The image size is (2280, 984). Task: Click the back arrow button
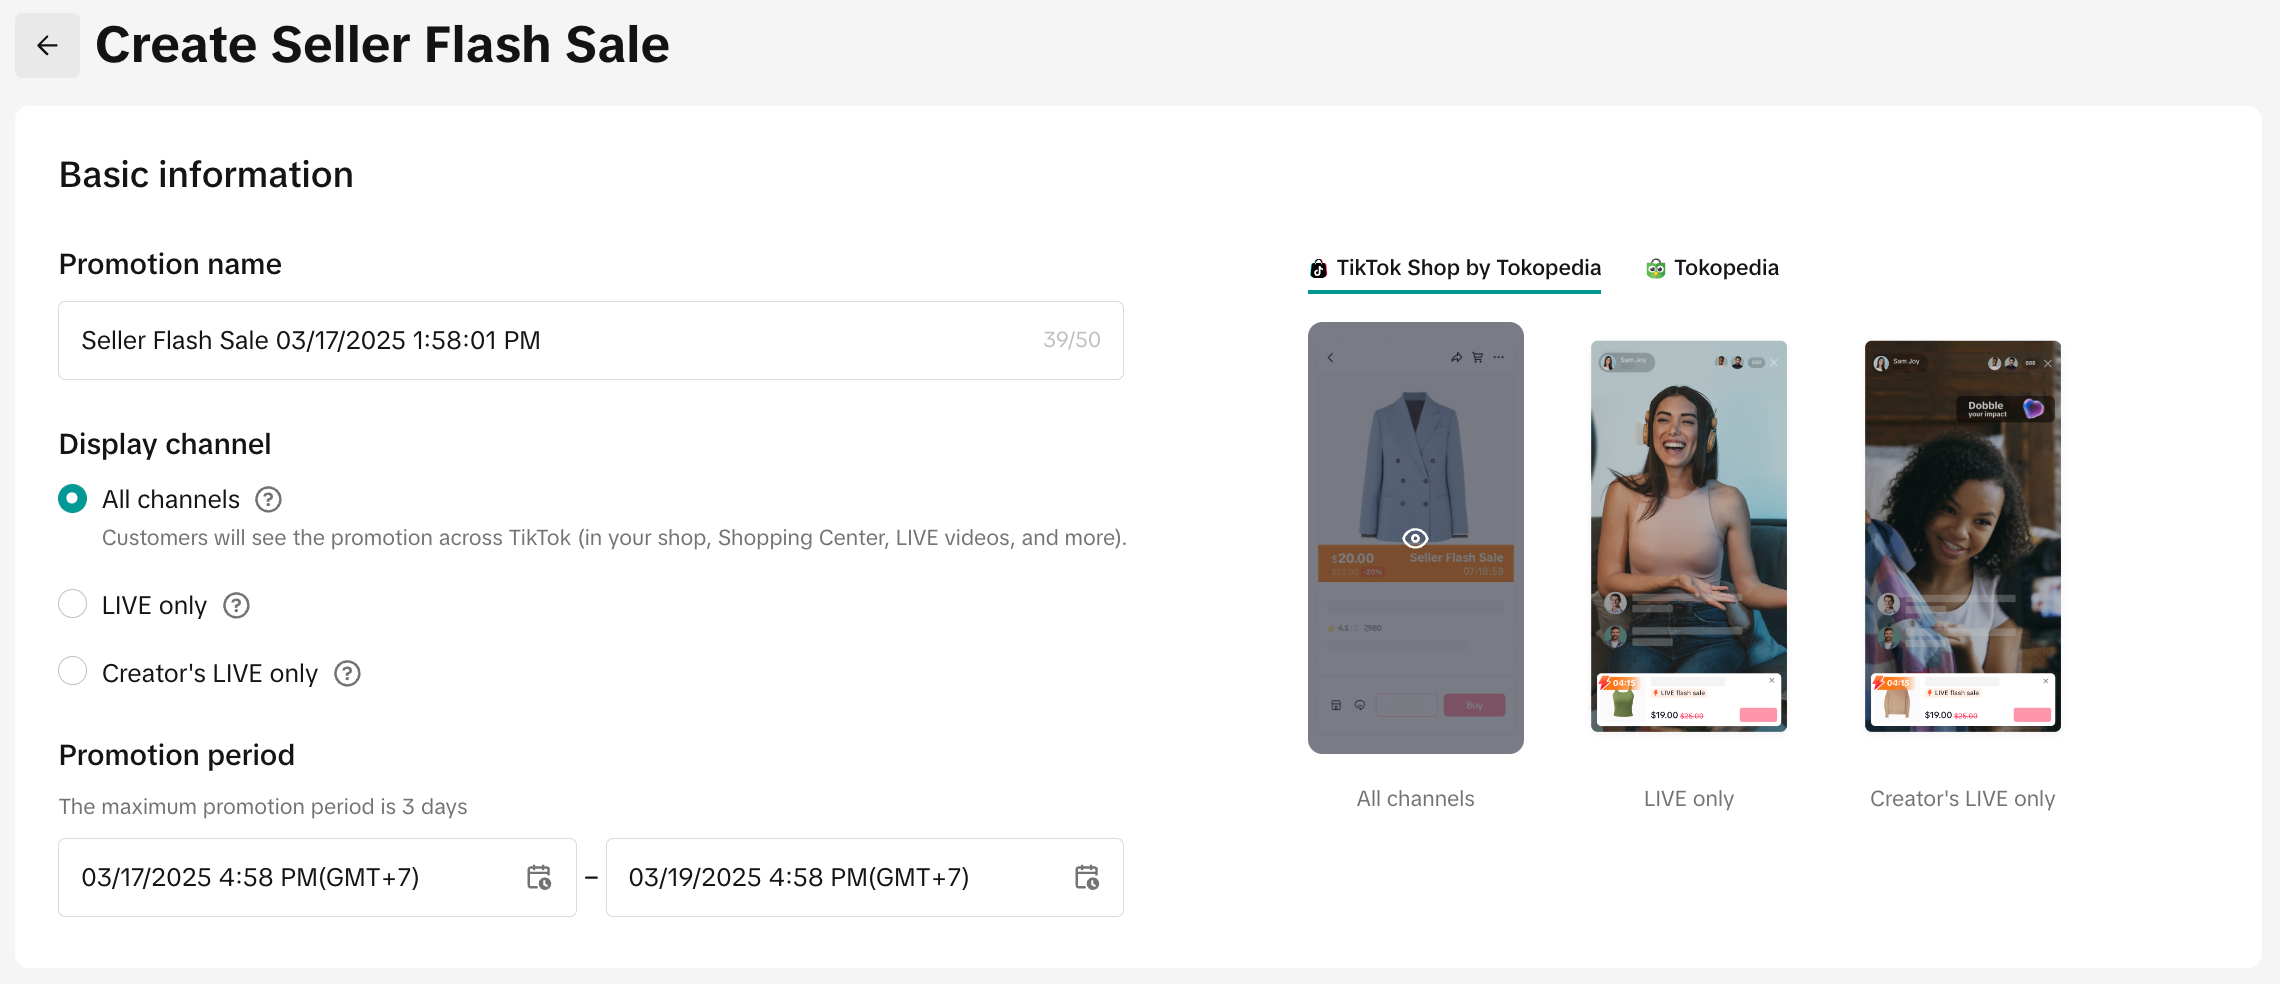47,45
